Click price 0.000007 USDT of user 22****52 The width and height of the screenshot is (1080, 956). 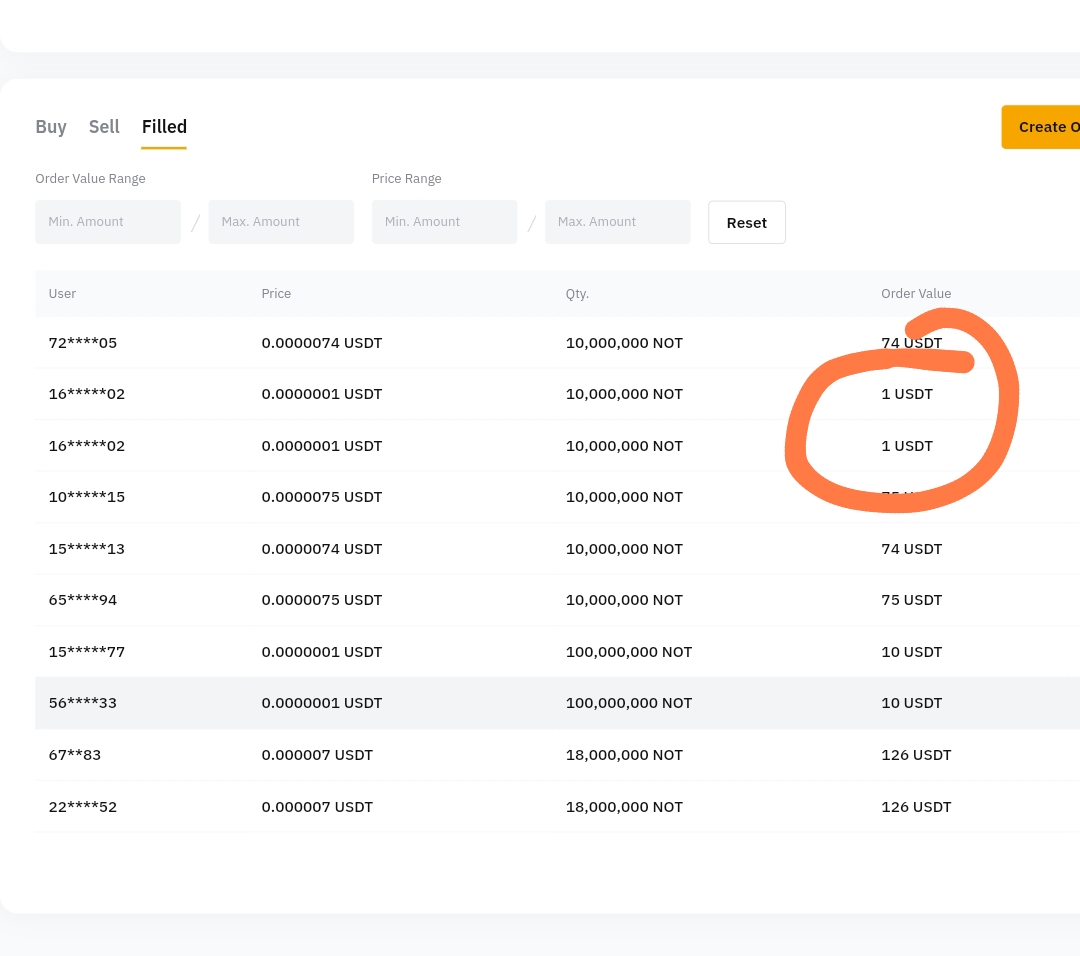coord(317,807)
